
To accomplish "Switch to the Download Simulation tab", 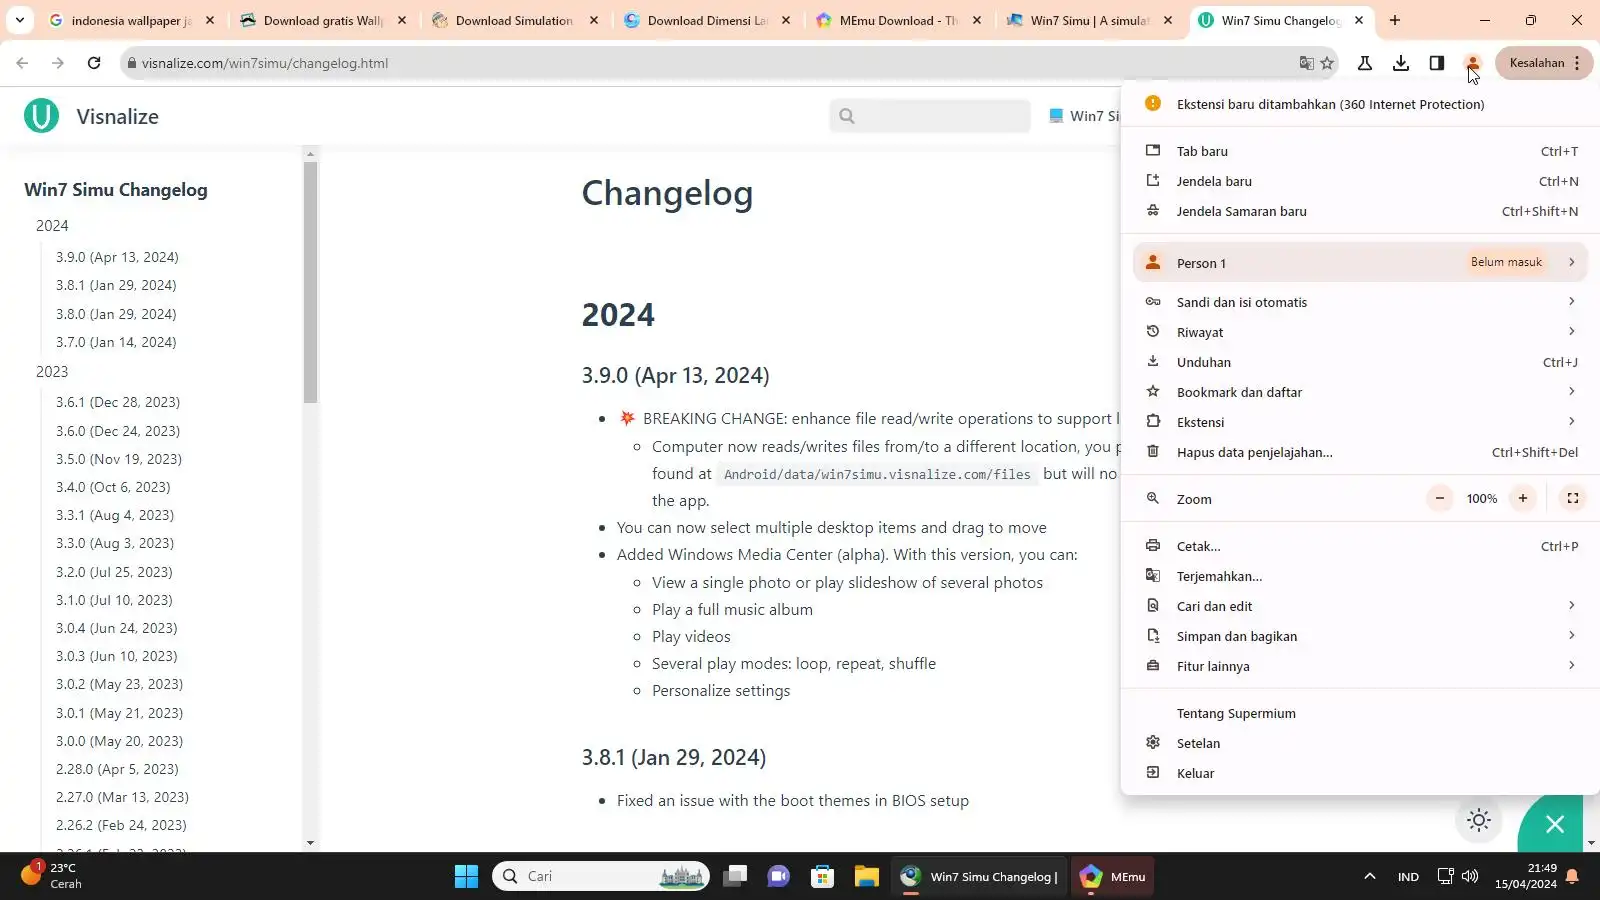I will (514, 20).
